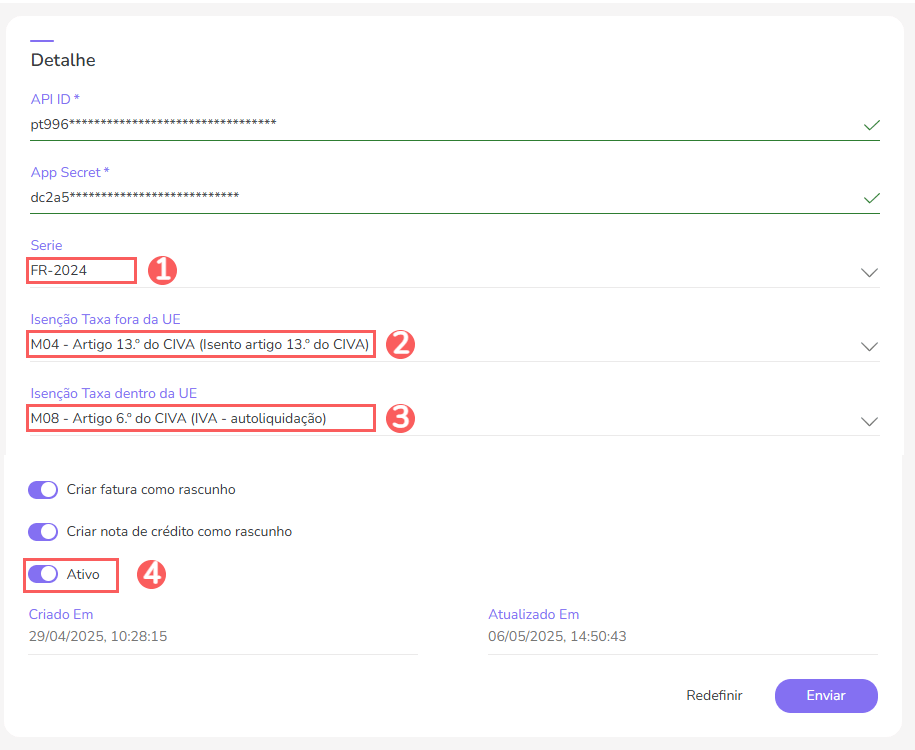The image size is (915, 750).
Task: Disable 'Criar nota de crédito como rascunho' switch
Action: 43,532
